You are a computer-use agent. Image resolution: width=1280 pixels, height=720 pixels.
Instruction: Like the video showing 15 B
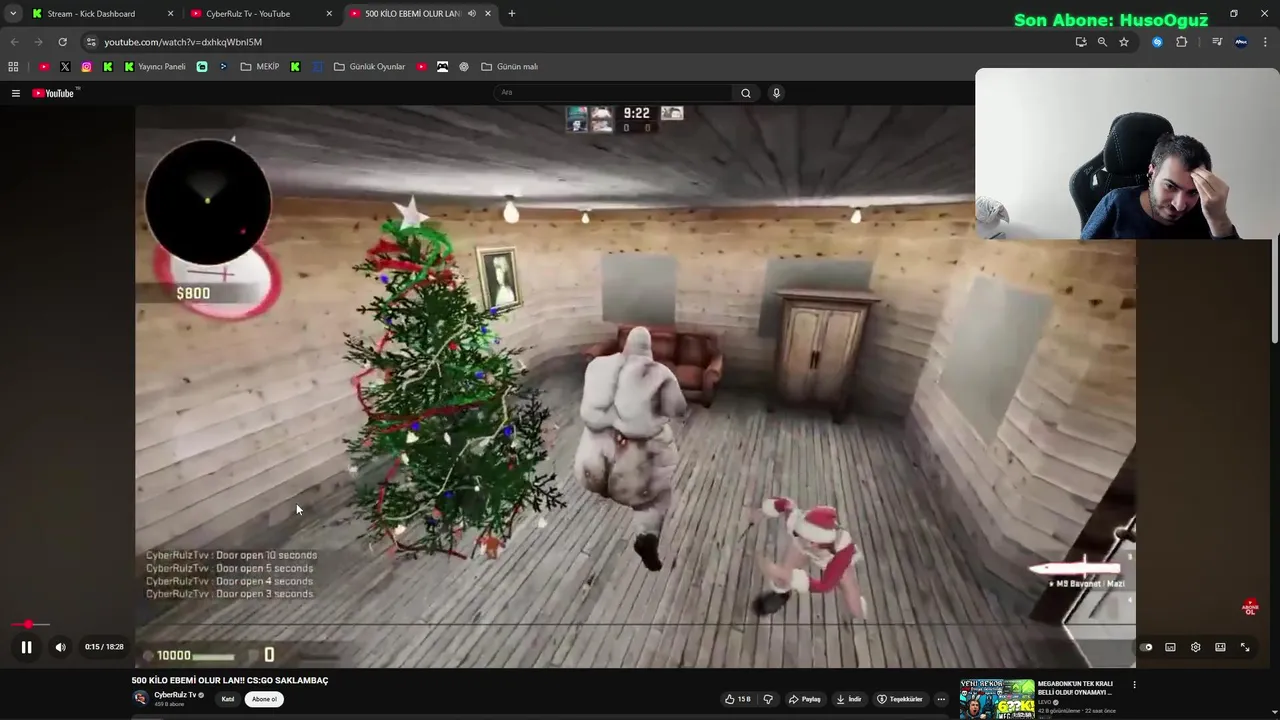[738, 699]
